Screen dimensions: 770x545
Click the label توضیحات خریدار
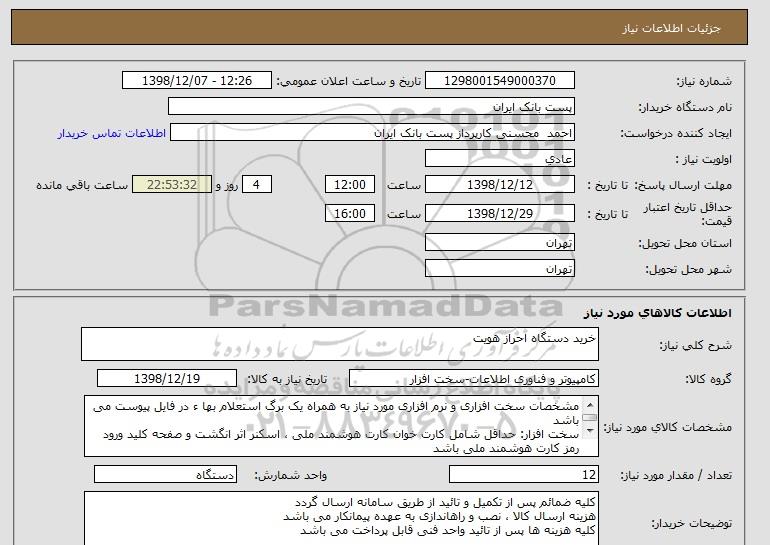click(691, 524)
